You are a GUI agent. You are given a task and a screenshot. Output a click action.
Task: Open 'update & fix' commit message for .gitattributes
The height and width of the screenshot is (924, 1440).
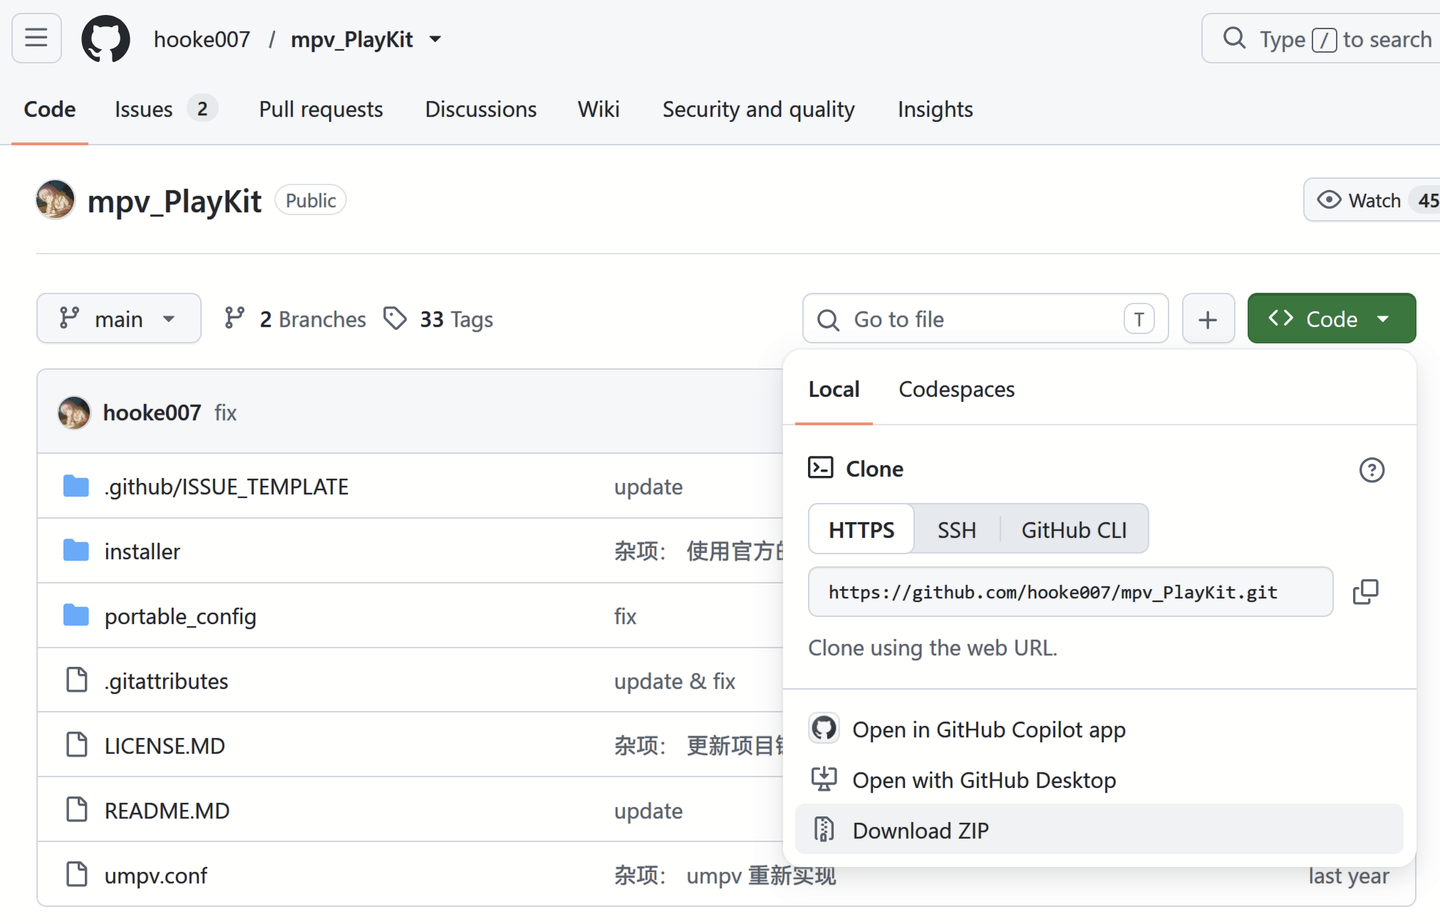click(x=675, y=681)
